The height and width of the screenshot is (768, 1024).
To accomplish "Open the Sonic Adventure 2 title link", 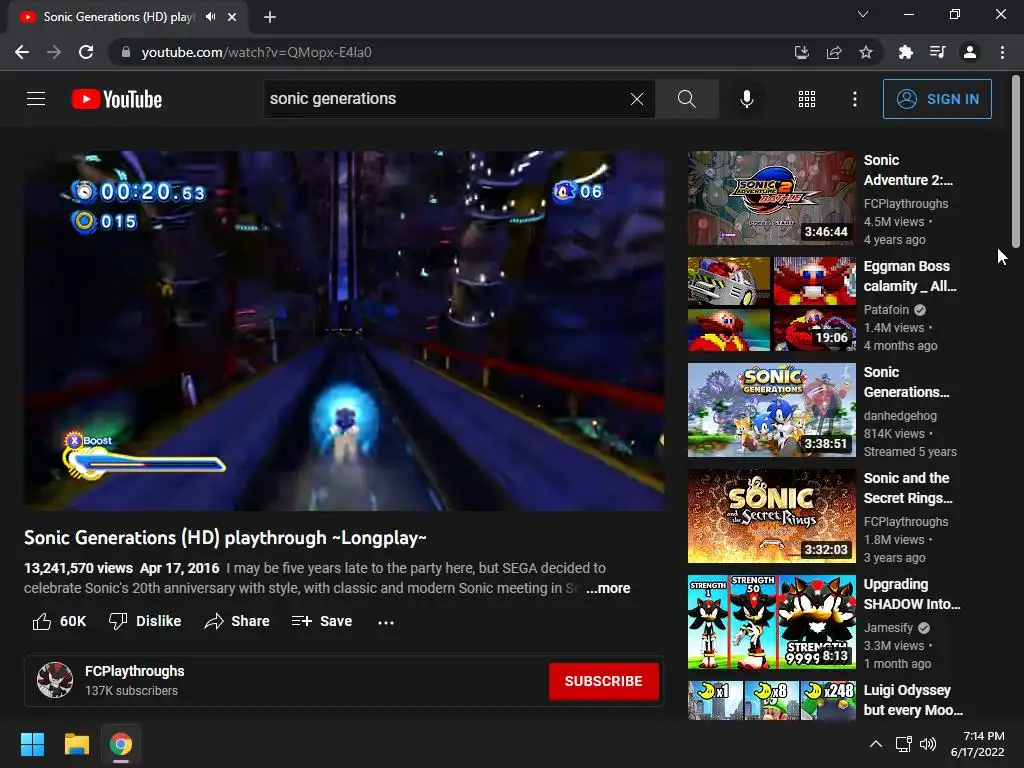I will click(x=908, y=170).
